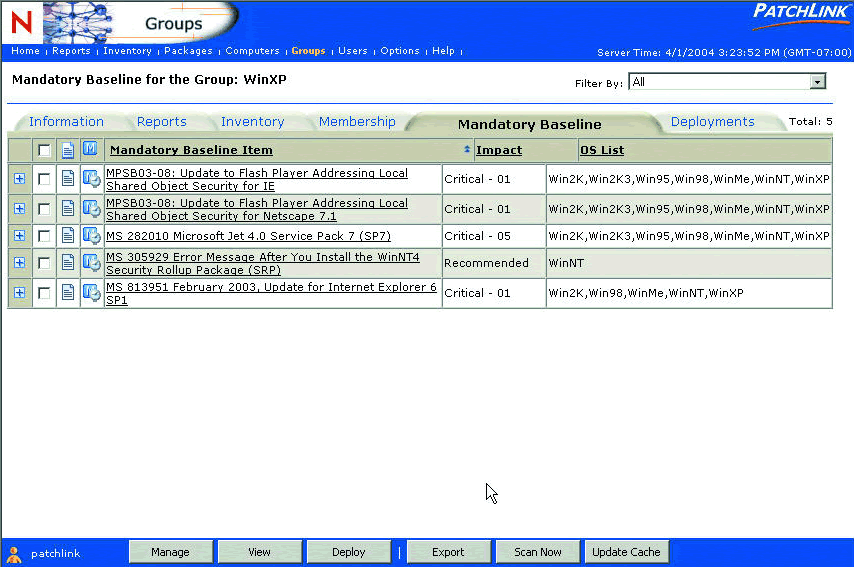
Task: Check the box for MS 282010 Jet Service Pack
Action: click(x=44, y=236)
